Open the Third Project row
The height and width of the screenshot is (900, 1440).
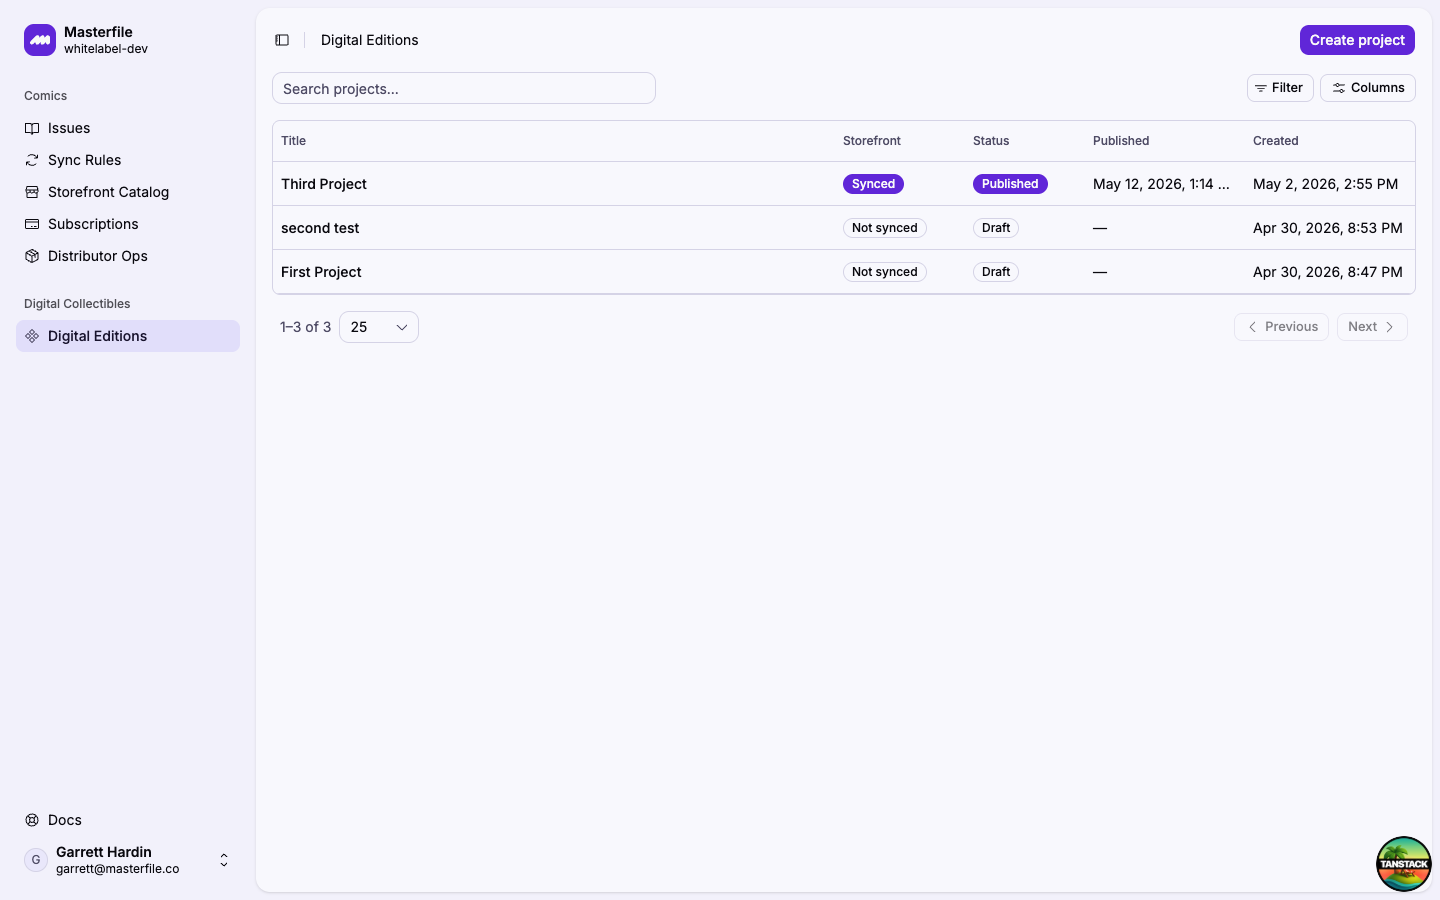click(x=844, y=184)
